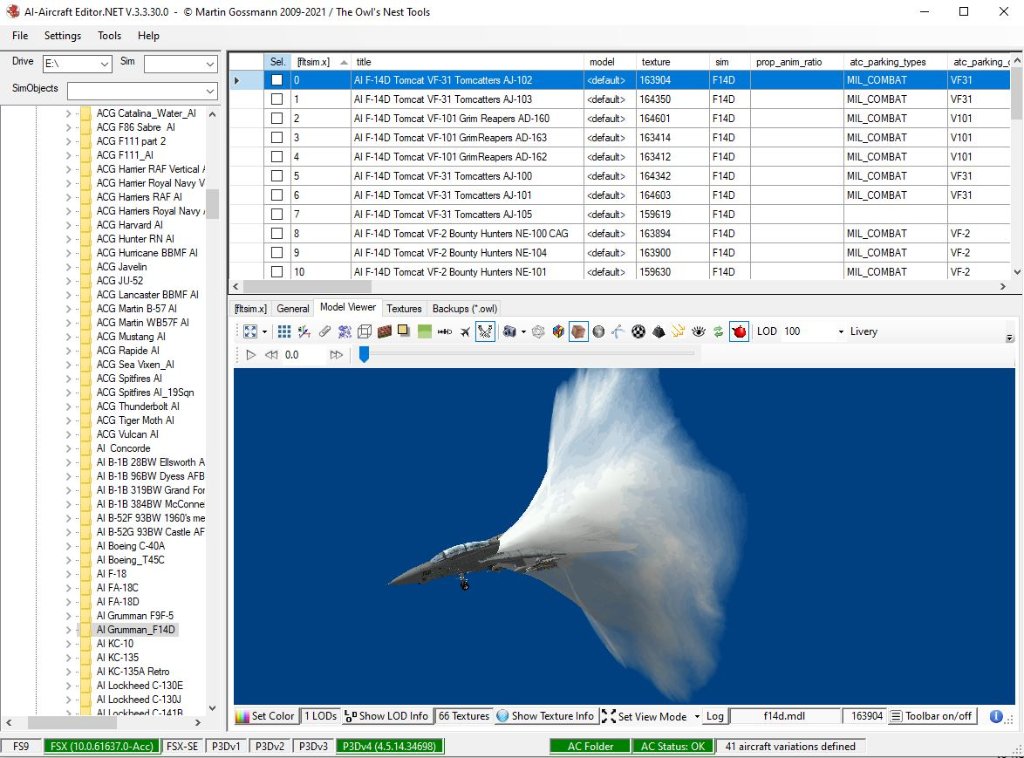This screenshot has width=1024, height=758.
Task: Tick the checkbox for row 0
Action: 277,80
